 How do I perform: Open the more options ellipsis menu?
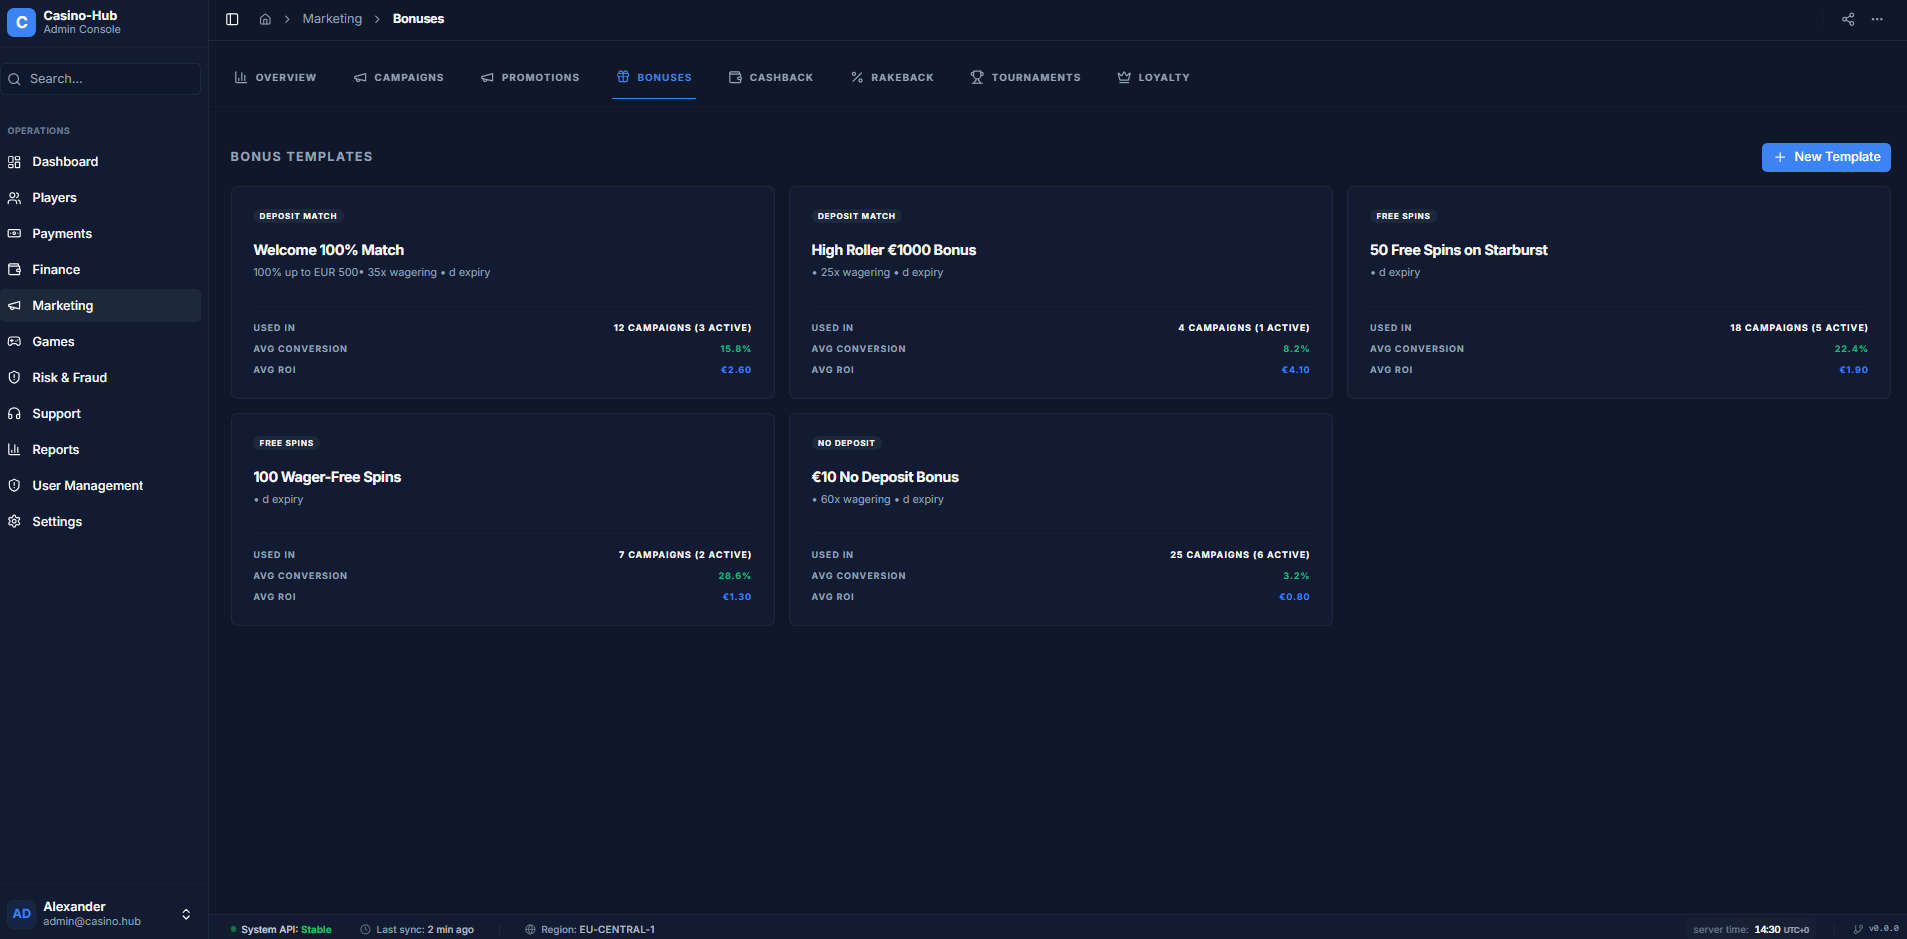pos(1877,19)
